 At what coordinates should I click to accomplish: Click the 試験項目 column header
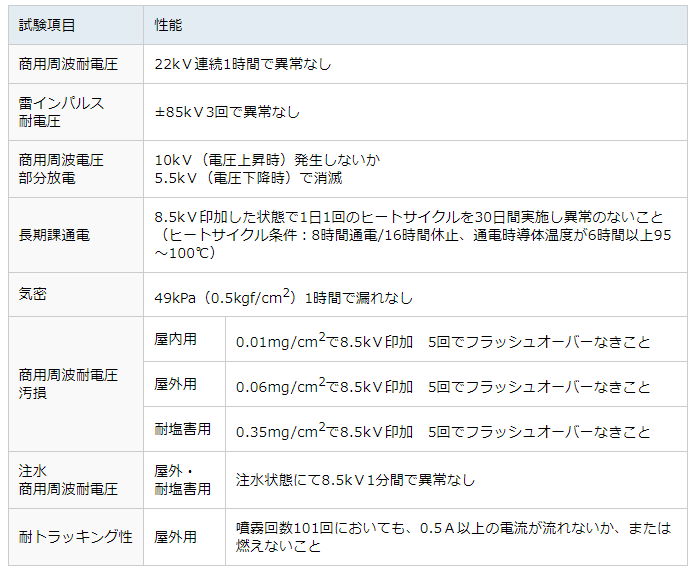click(47, 24)
